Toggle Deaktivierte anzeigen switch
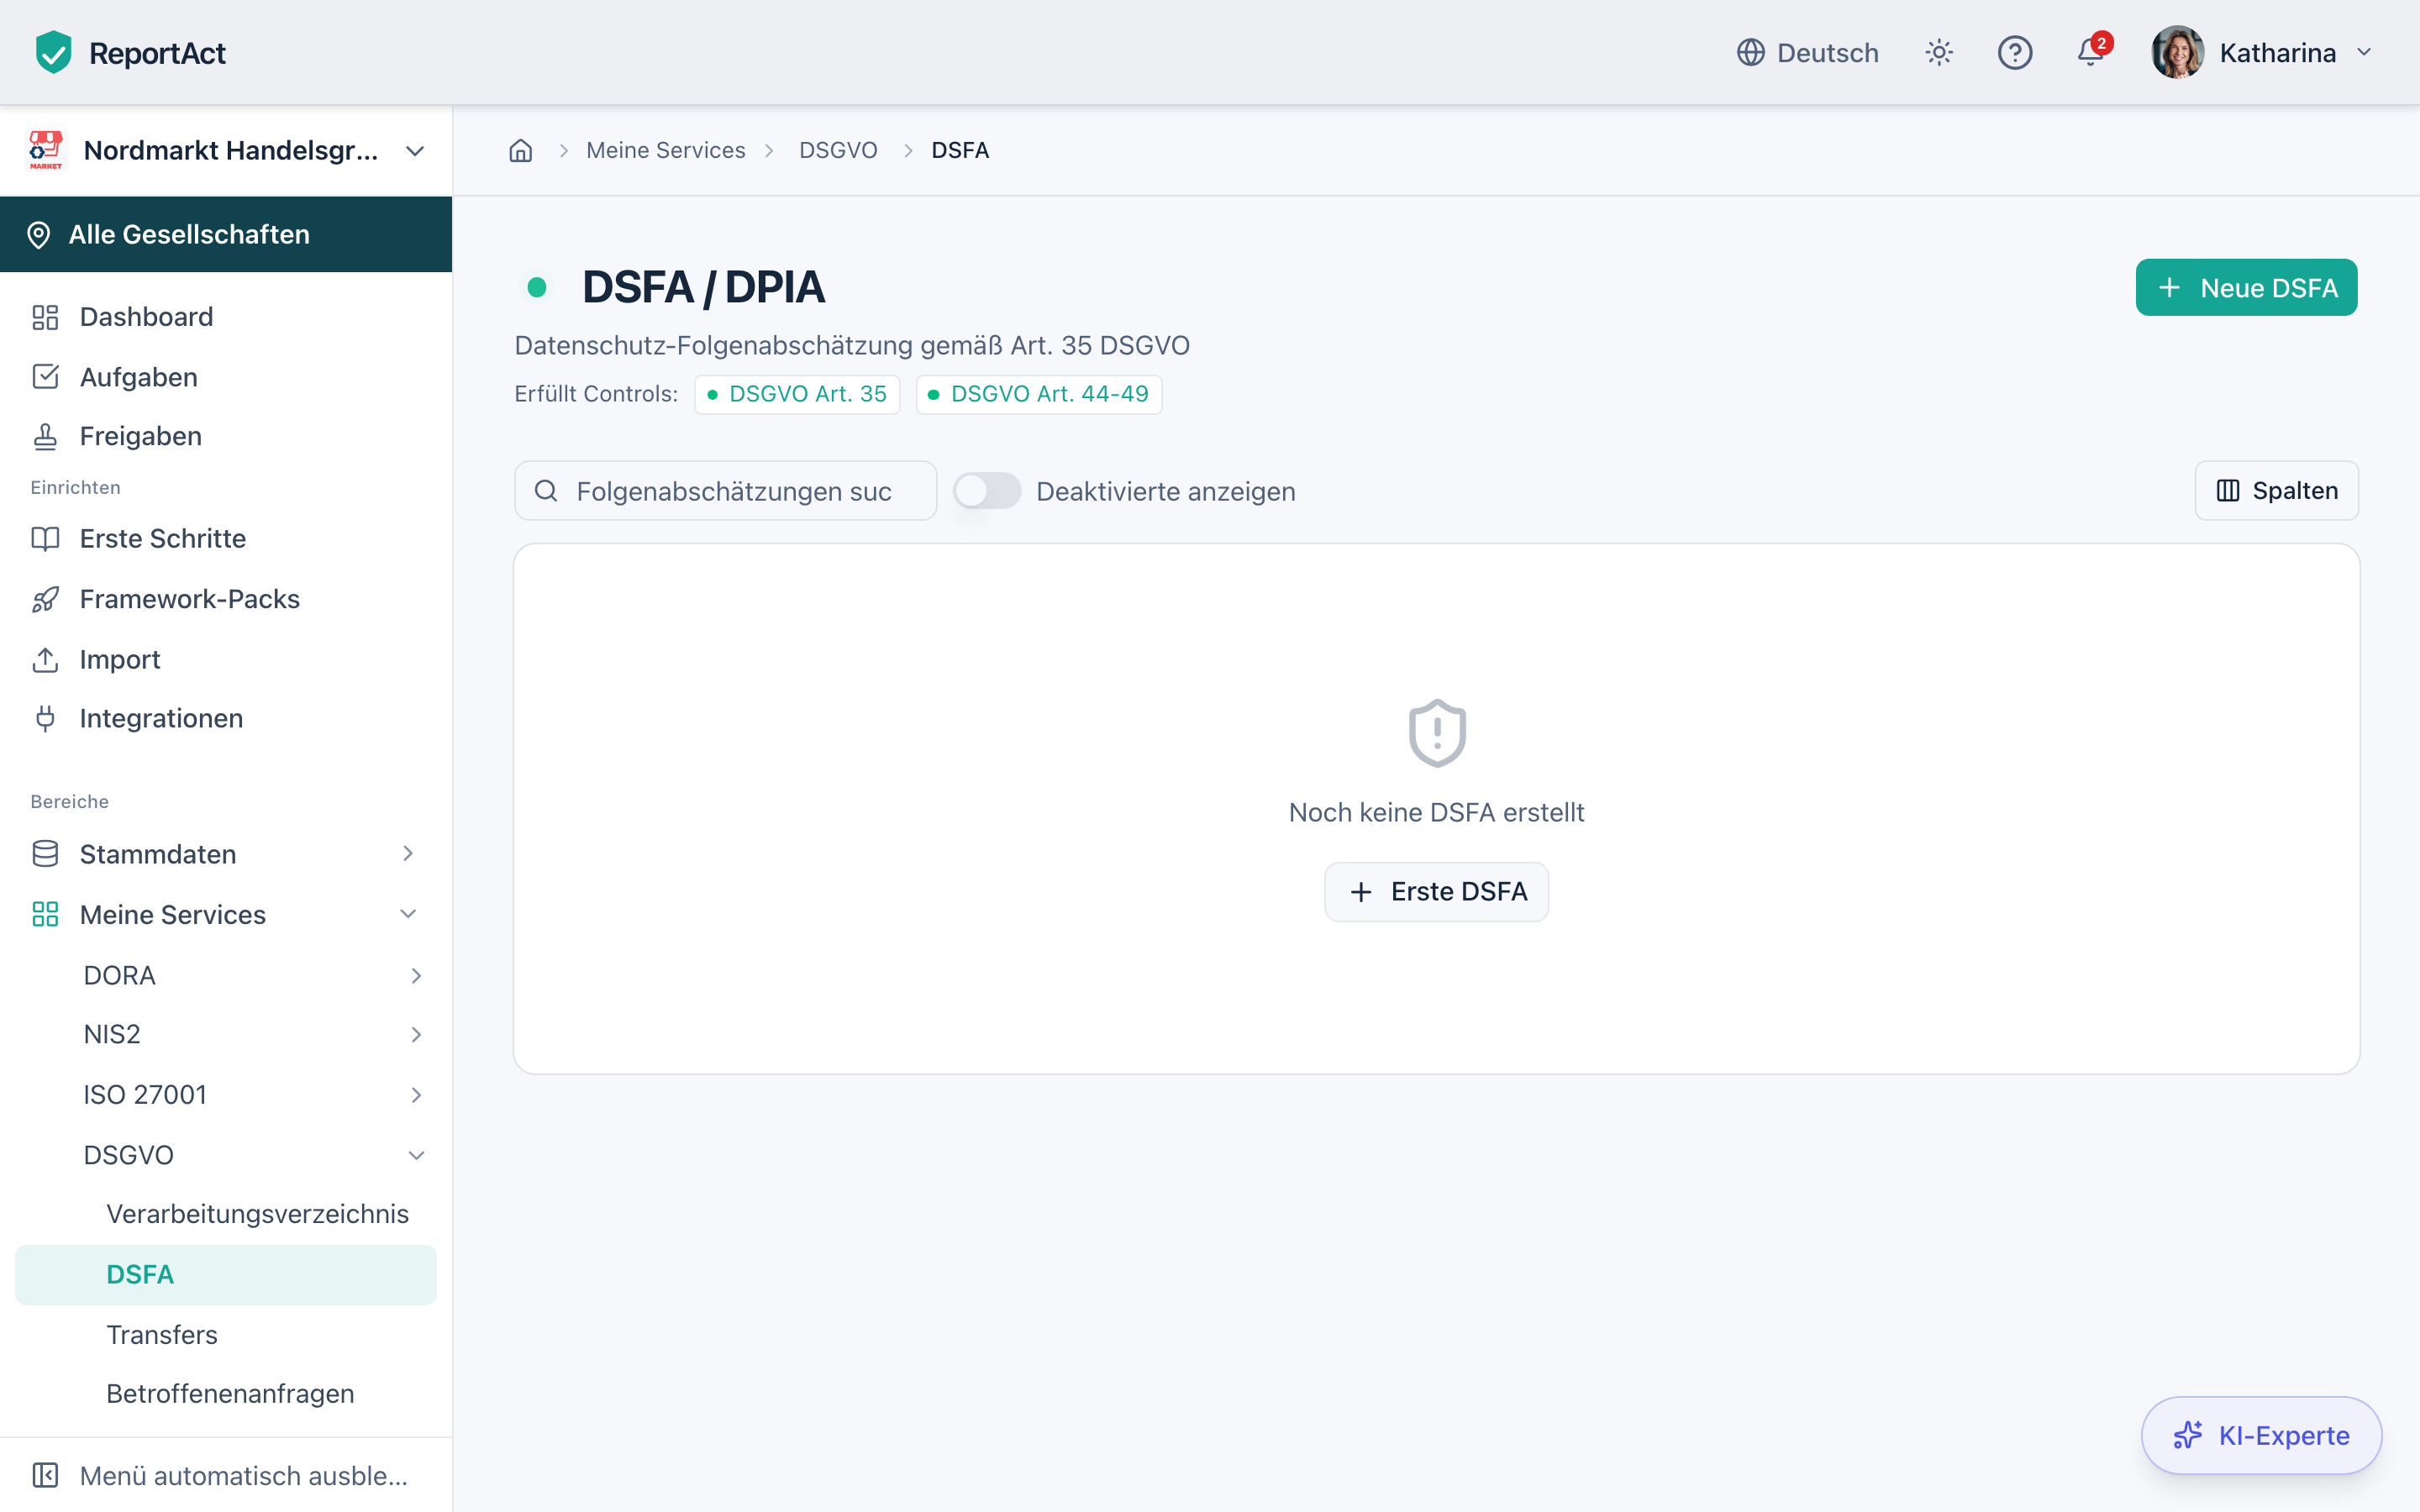This screenshot has height=1512, width=2420. pos(987,491)
